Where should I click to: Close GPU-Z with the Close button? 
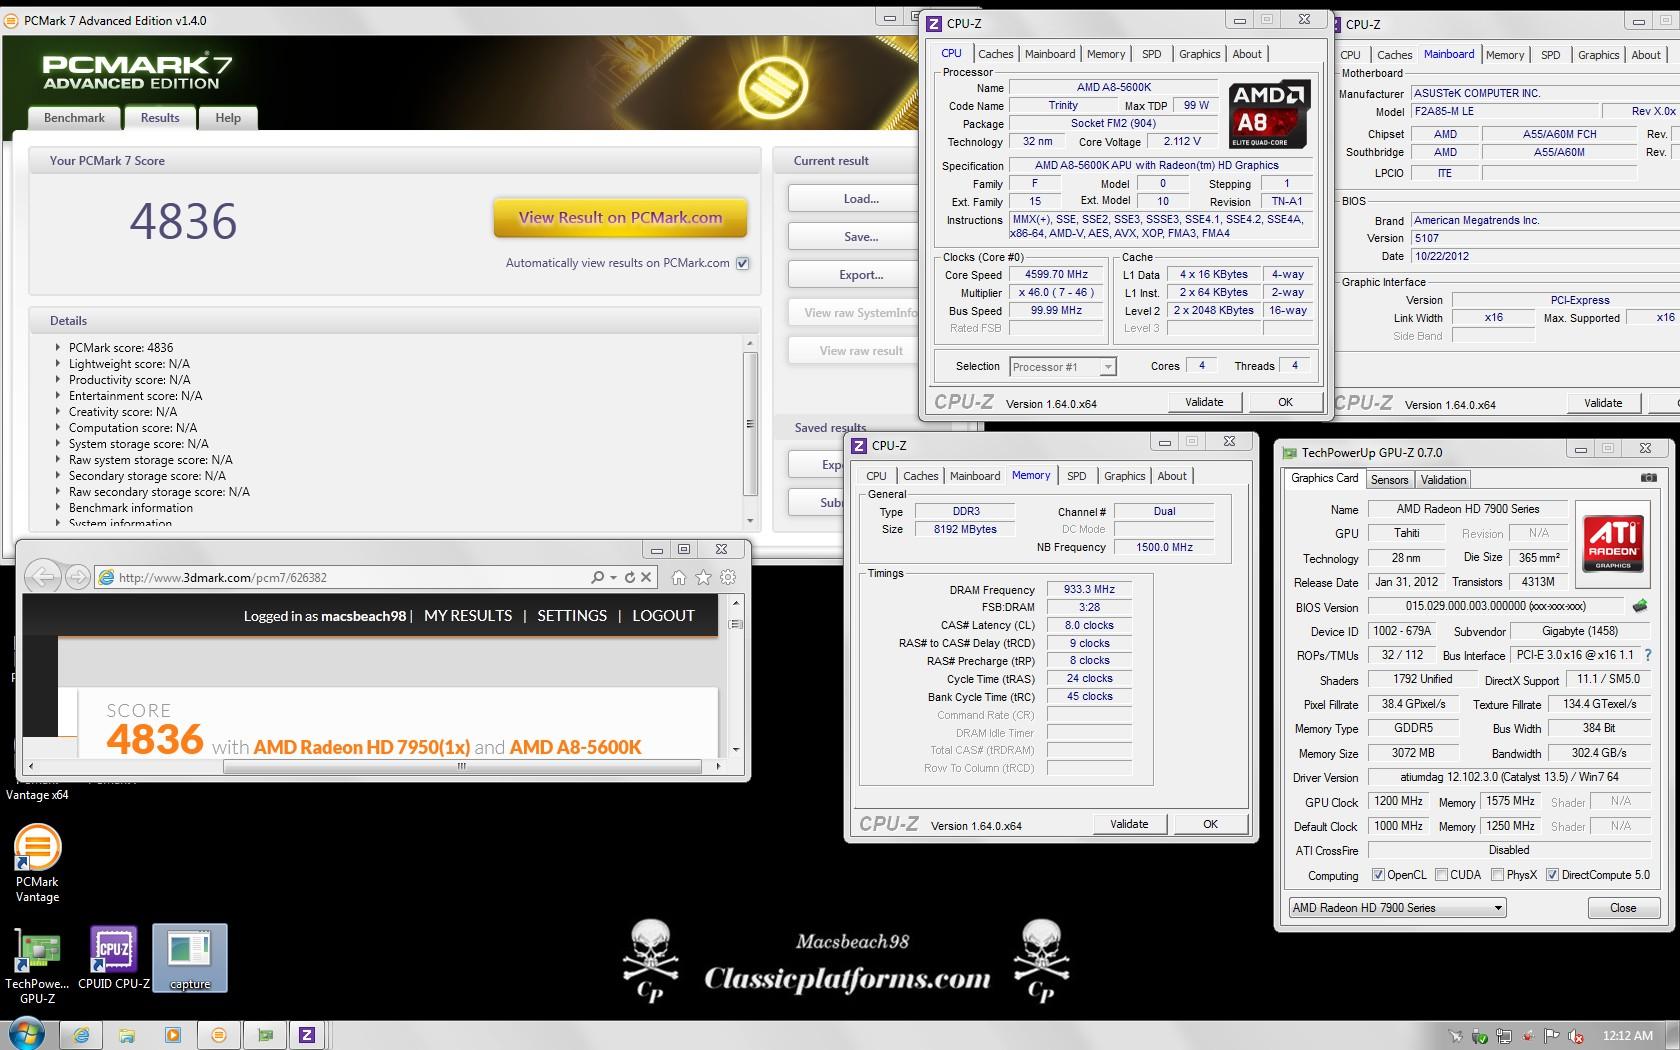coord(1623,908)
